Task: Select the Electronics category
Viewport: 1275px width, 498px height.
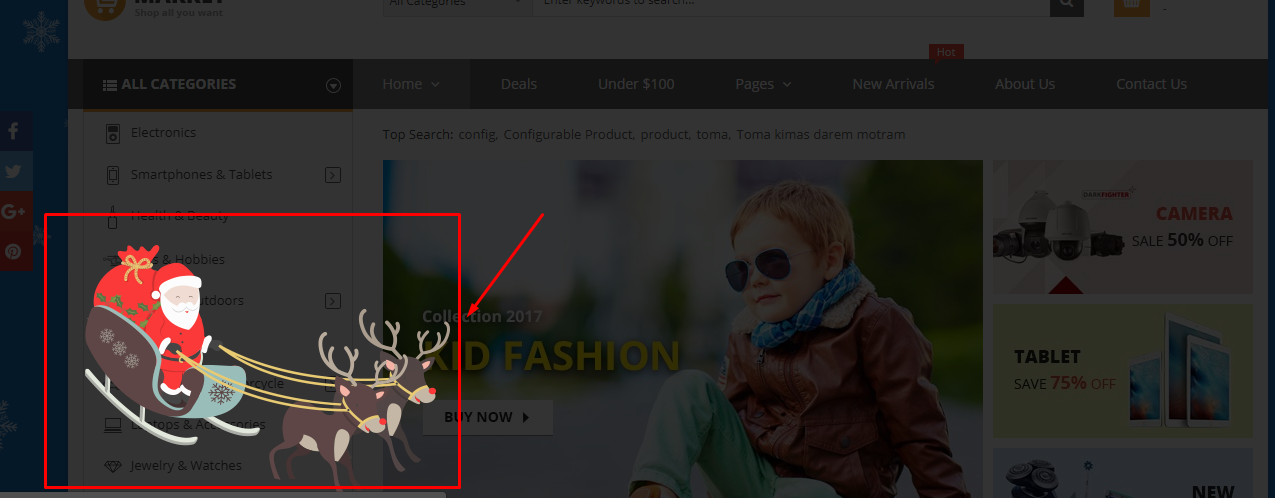Action: point(163,133)
